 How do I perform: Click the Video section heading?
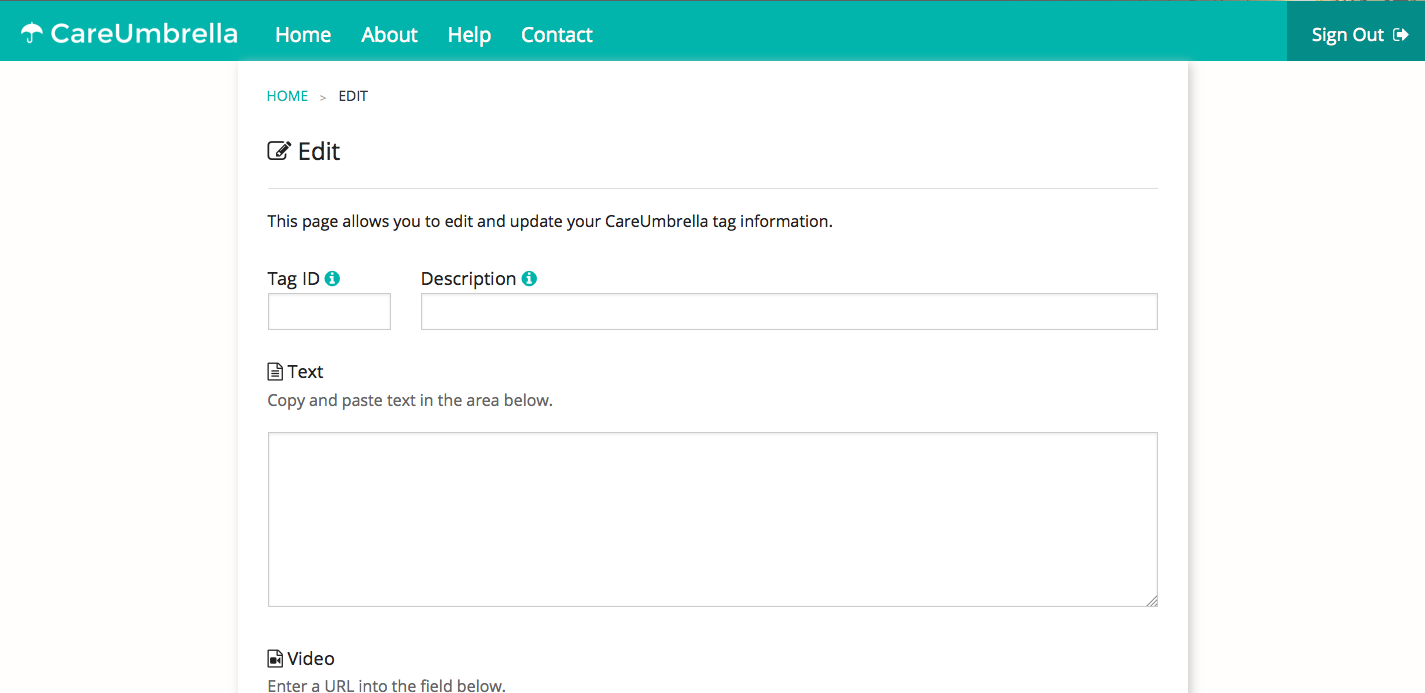point(311,659)
